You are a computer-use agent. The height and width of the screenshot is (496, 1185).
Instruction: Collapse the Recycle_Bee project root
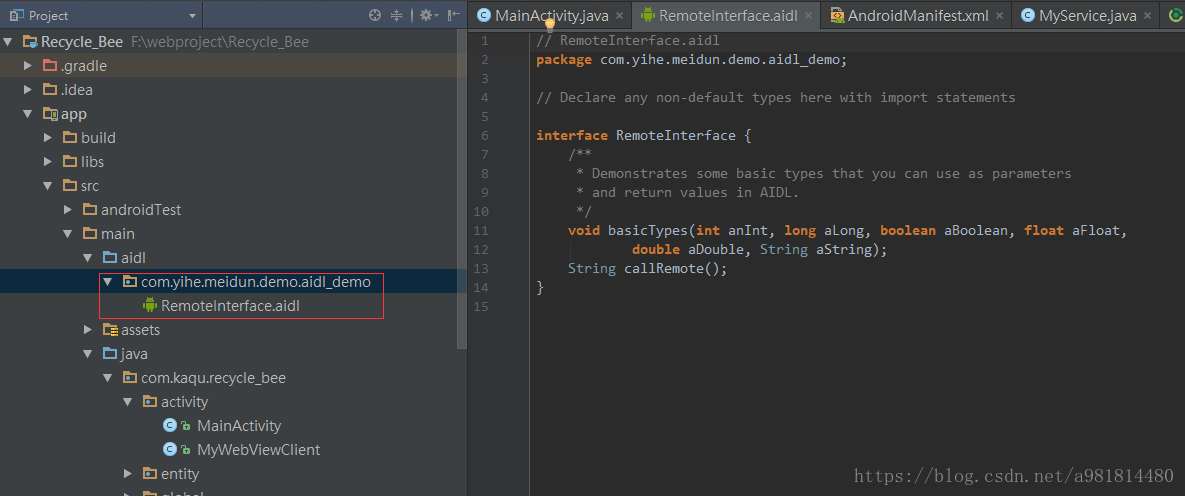coord(8,42)
